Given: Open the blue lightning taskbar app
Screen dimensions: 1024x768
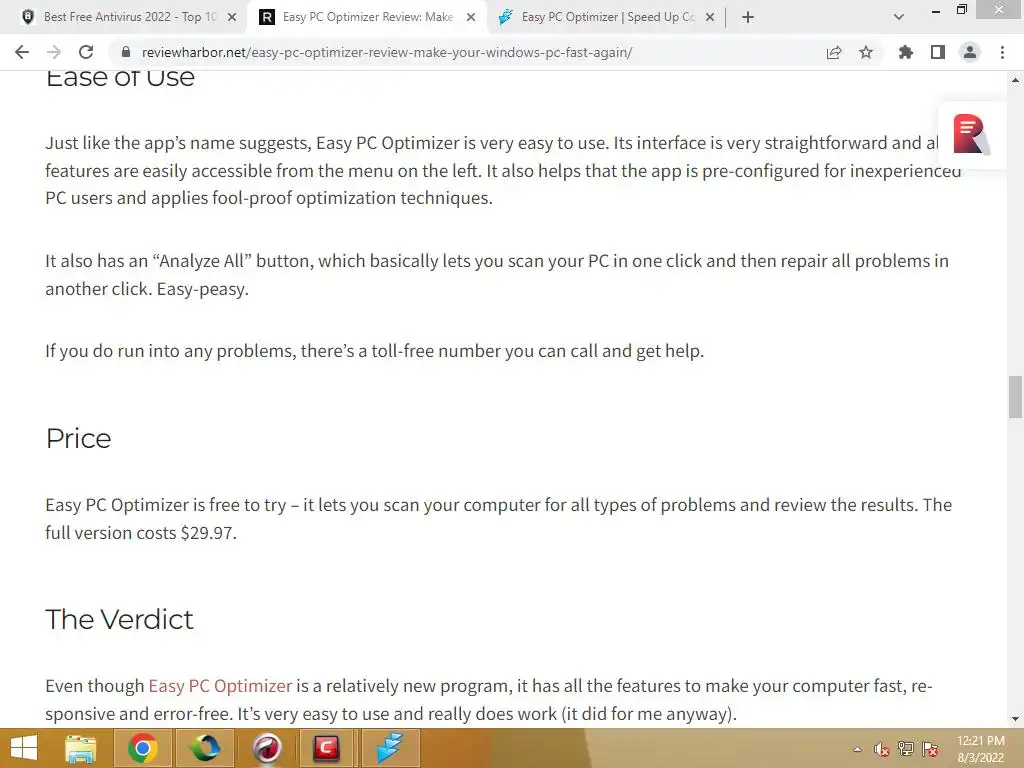Looking at the screenshot, I should coord(389,748).
